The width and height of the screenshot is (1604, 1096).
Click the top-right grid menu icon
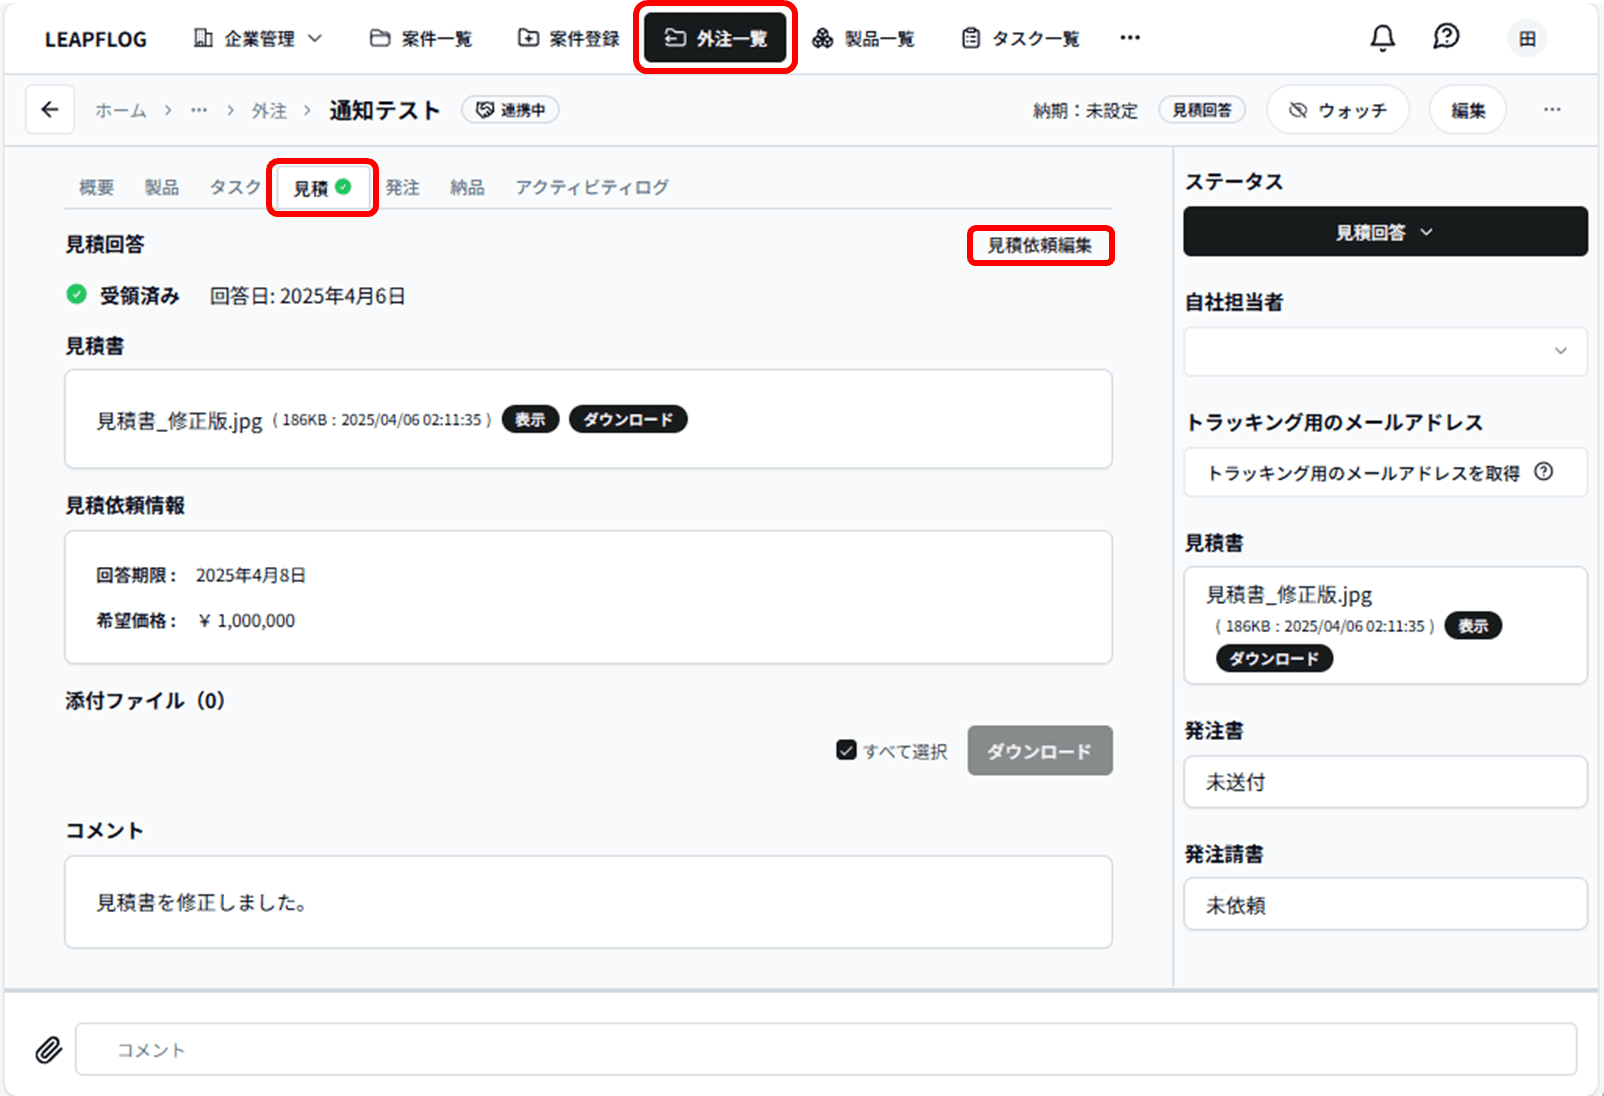[1527, 39]
